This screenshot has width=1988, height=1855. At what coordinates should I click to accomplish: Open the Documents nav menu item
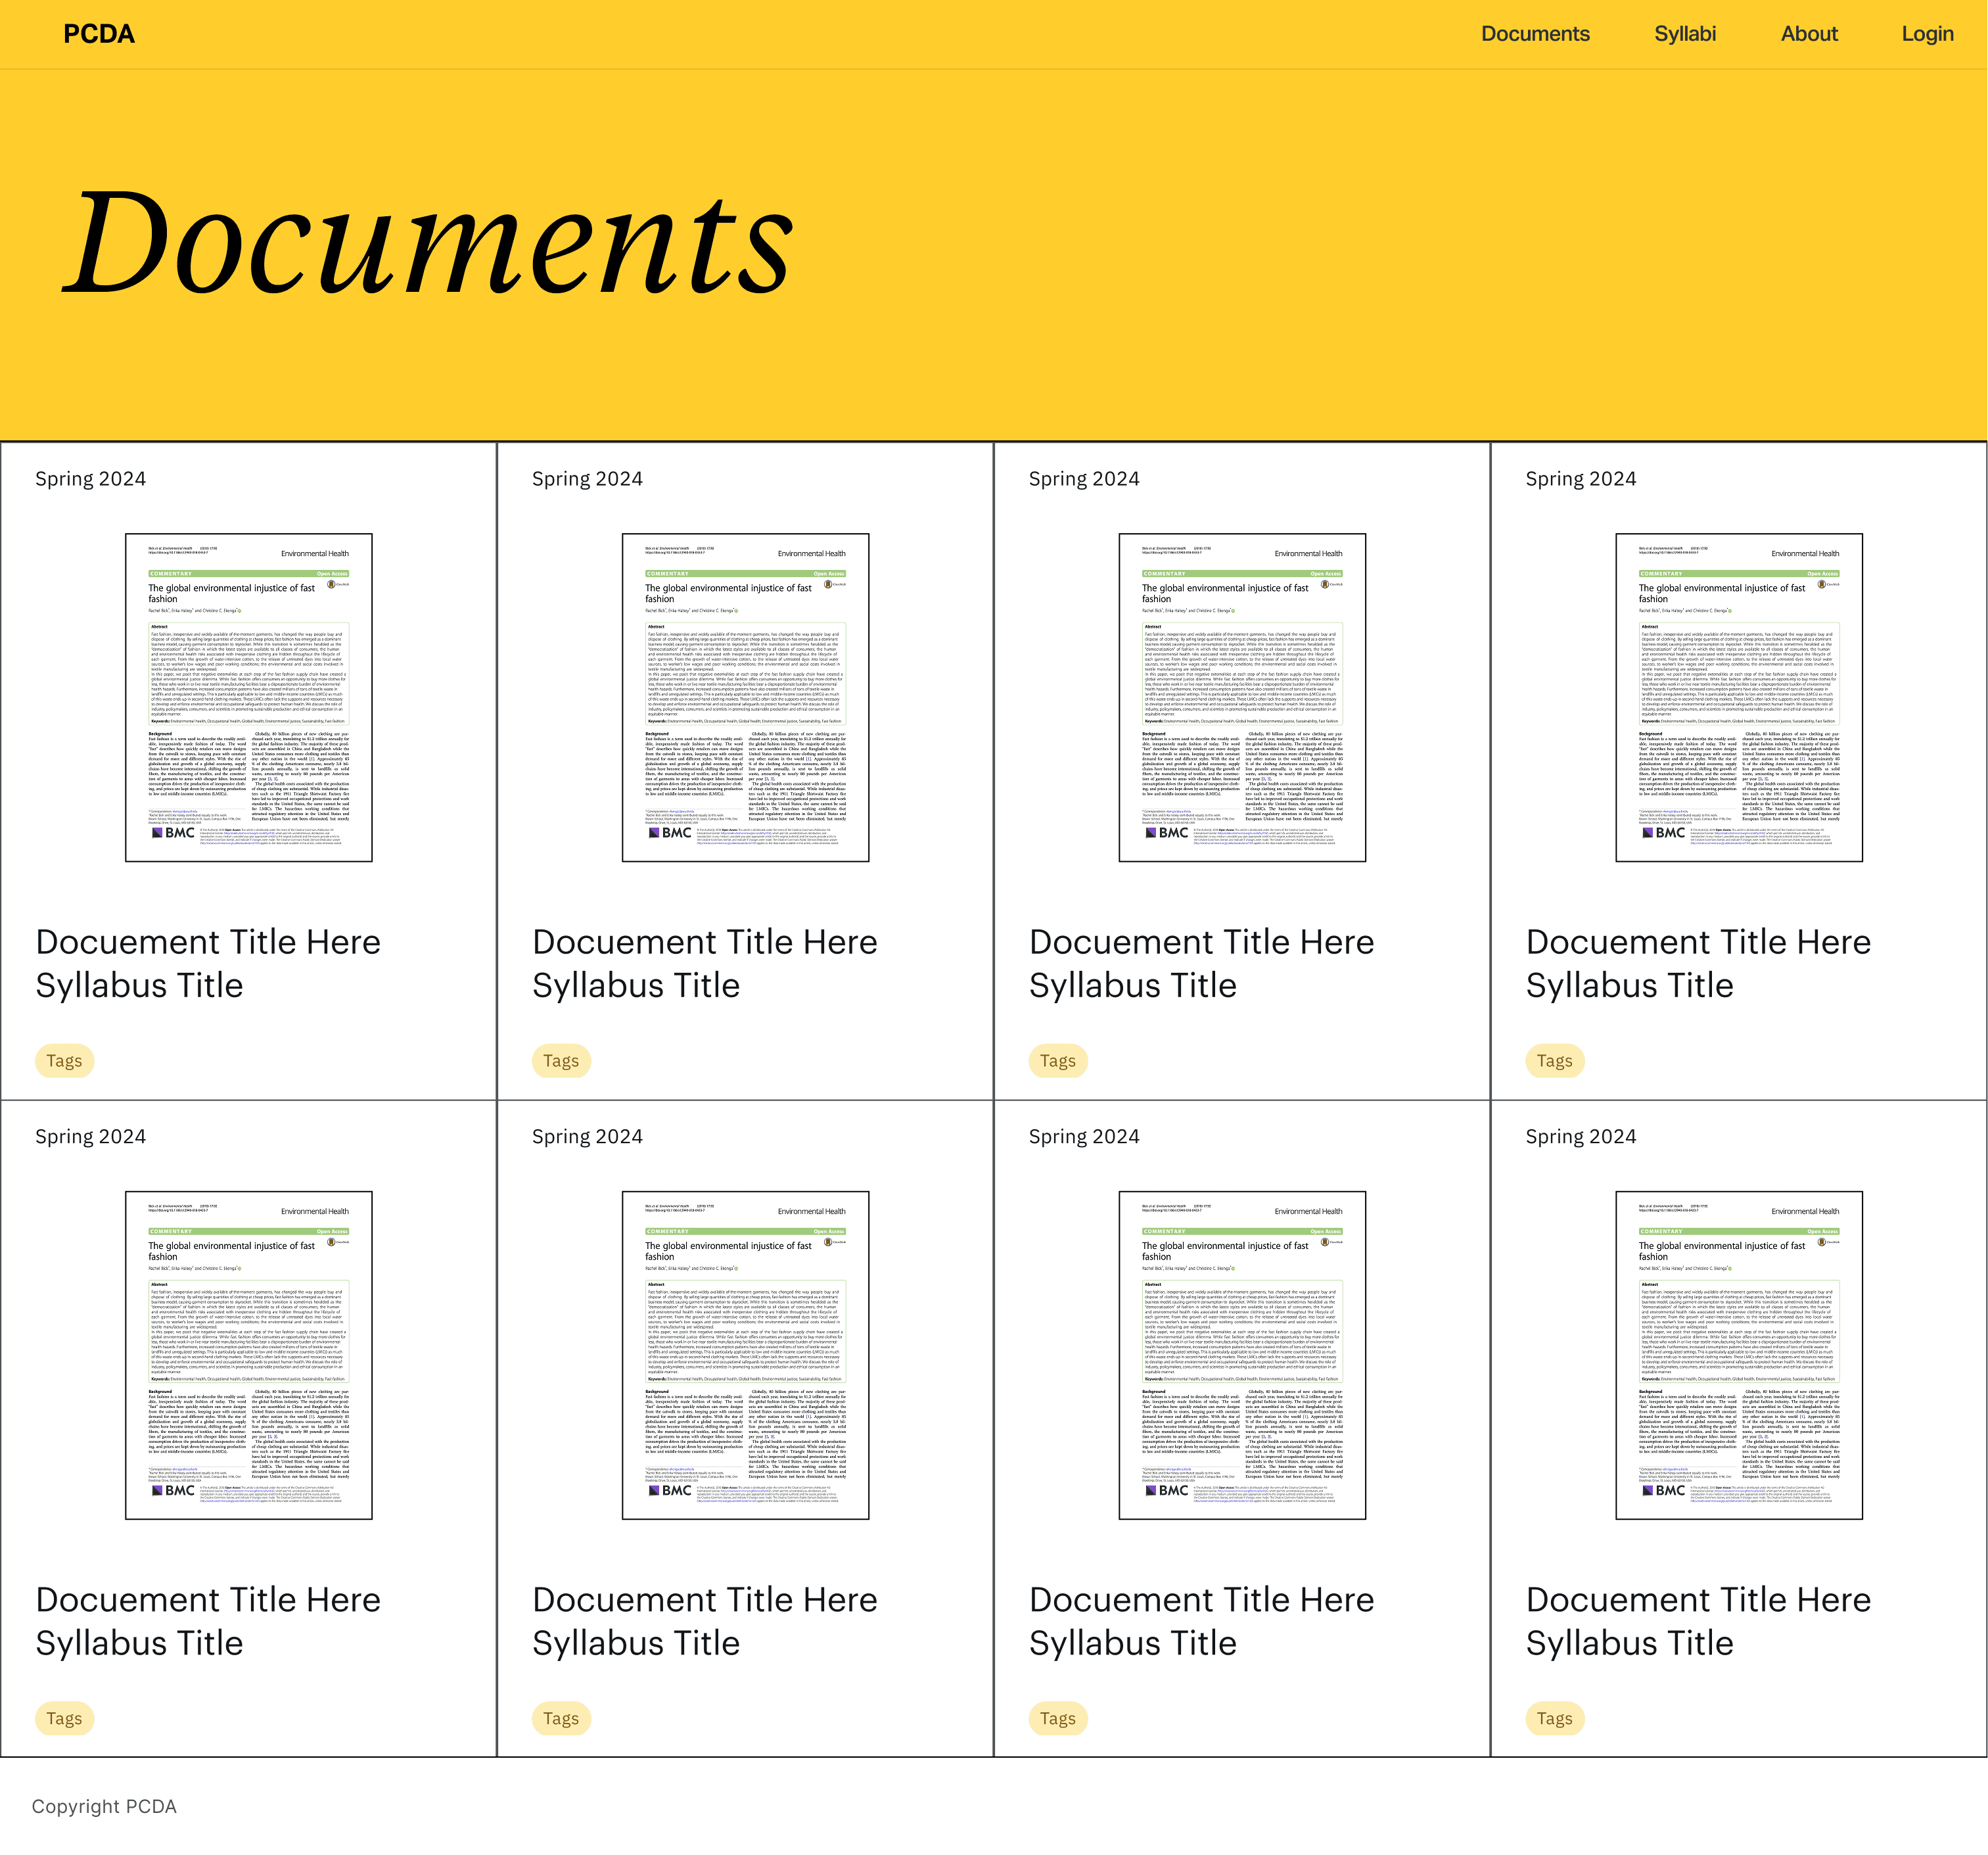[1534, 34]
